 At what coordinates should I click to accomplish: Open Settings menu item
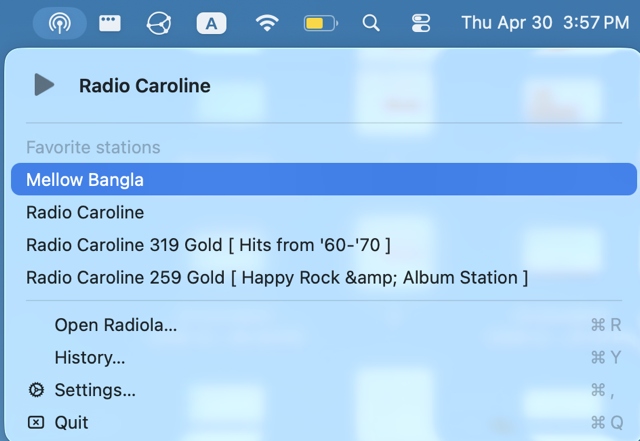coord(324,390)
